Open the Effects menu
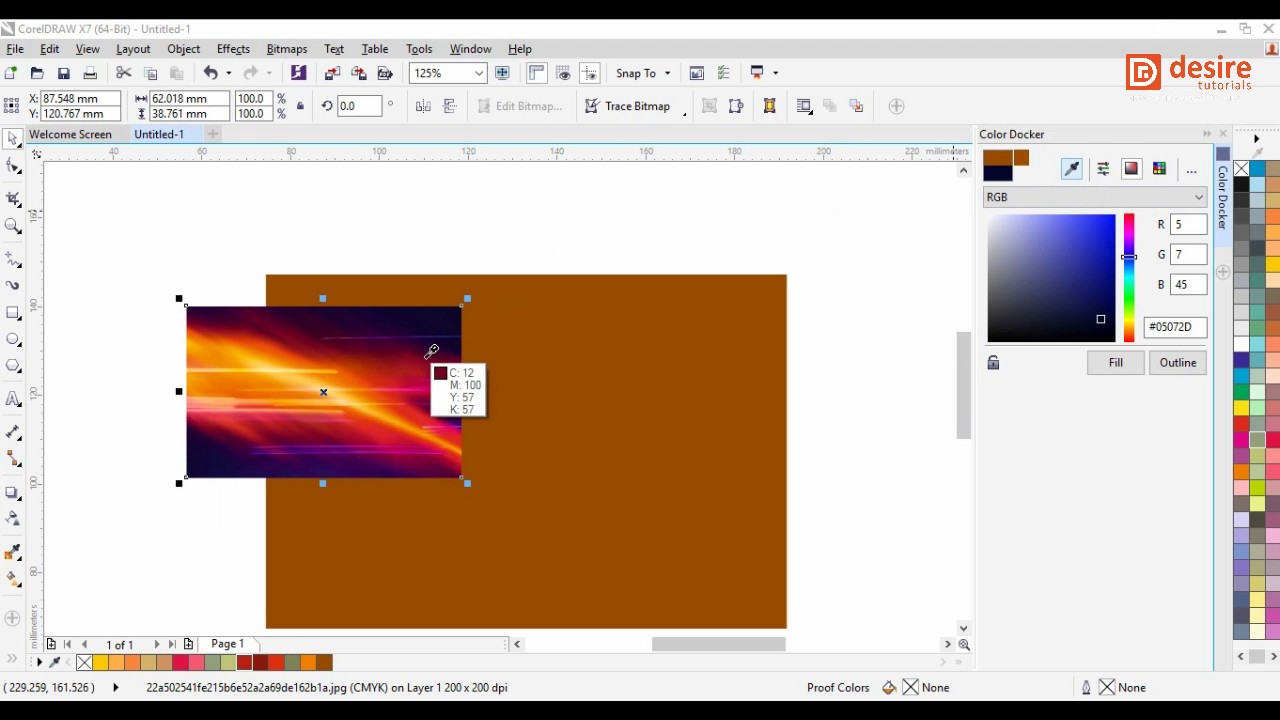Screen dimensions: 1280x720 click(x=233, y=49)
